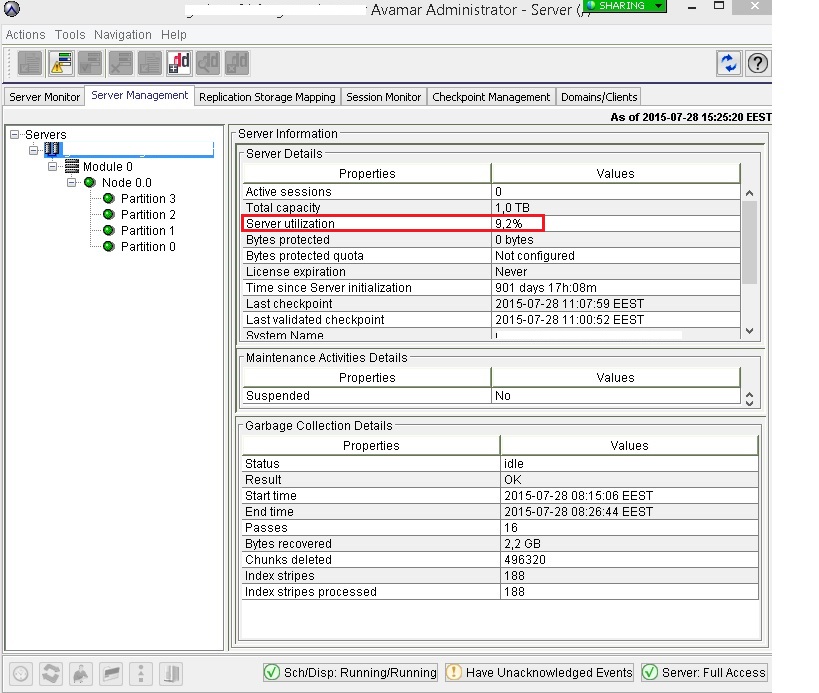Click the user icon in the bottom toolbar

(x=80, y=674)
